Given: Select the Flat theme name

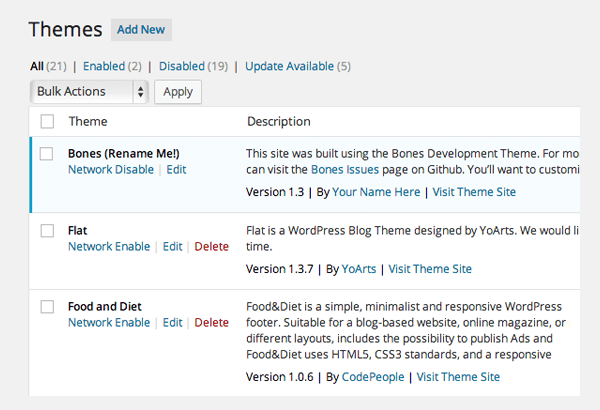Looking at the screenshot, I should (78, 230).
